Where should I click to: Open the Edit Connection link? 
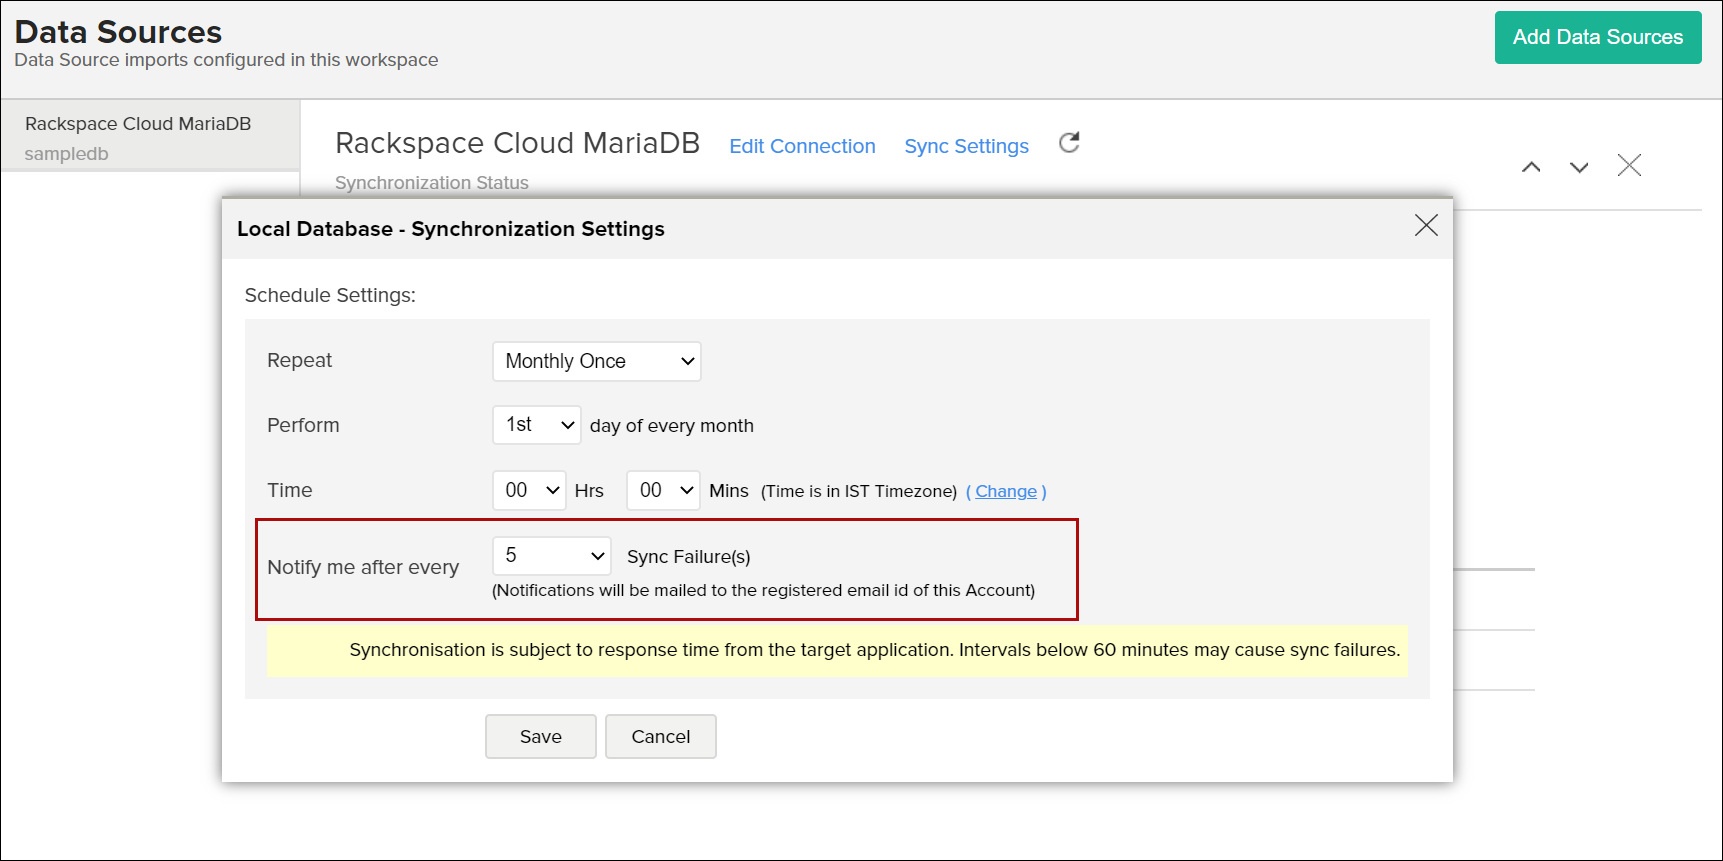(x=802, y=146)
